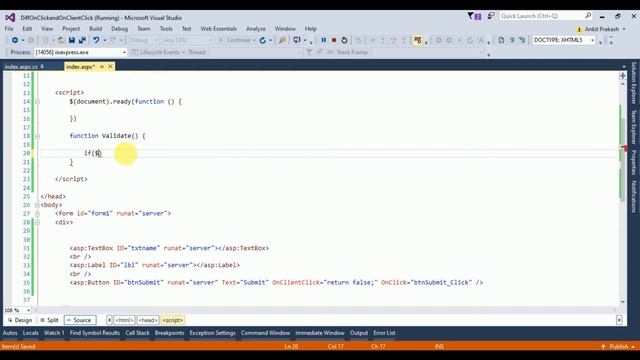Select the <script> breadcrumb tag
This screenshot has width=640, height=360.
pyautogui.click(x=173, y=320)
